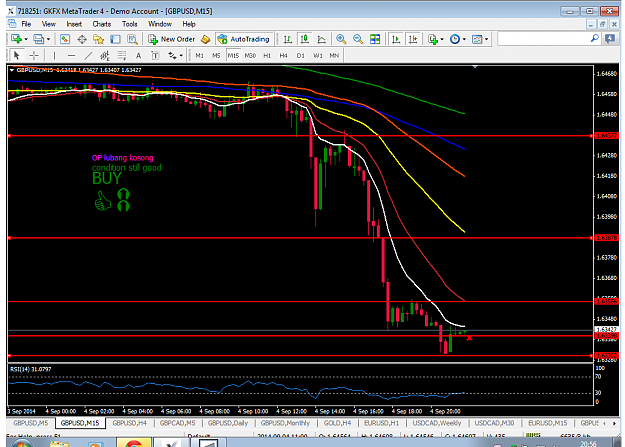Image resolution: width=625 pixels, height=447 pixels.
Task: Select the crosshair tool
Action: tap(34, 55)
